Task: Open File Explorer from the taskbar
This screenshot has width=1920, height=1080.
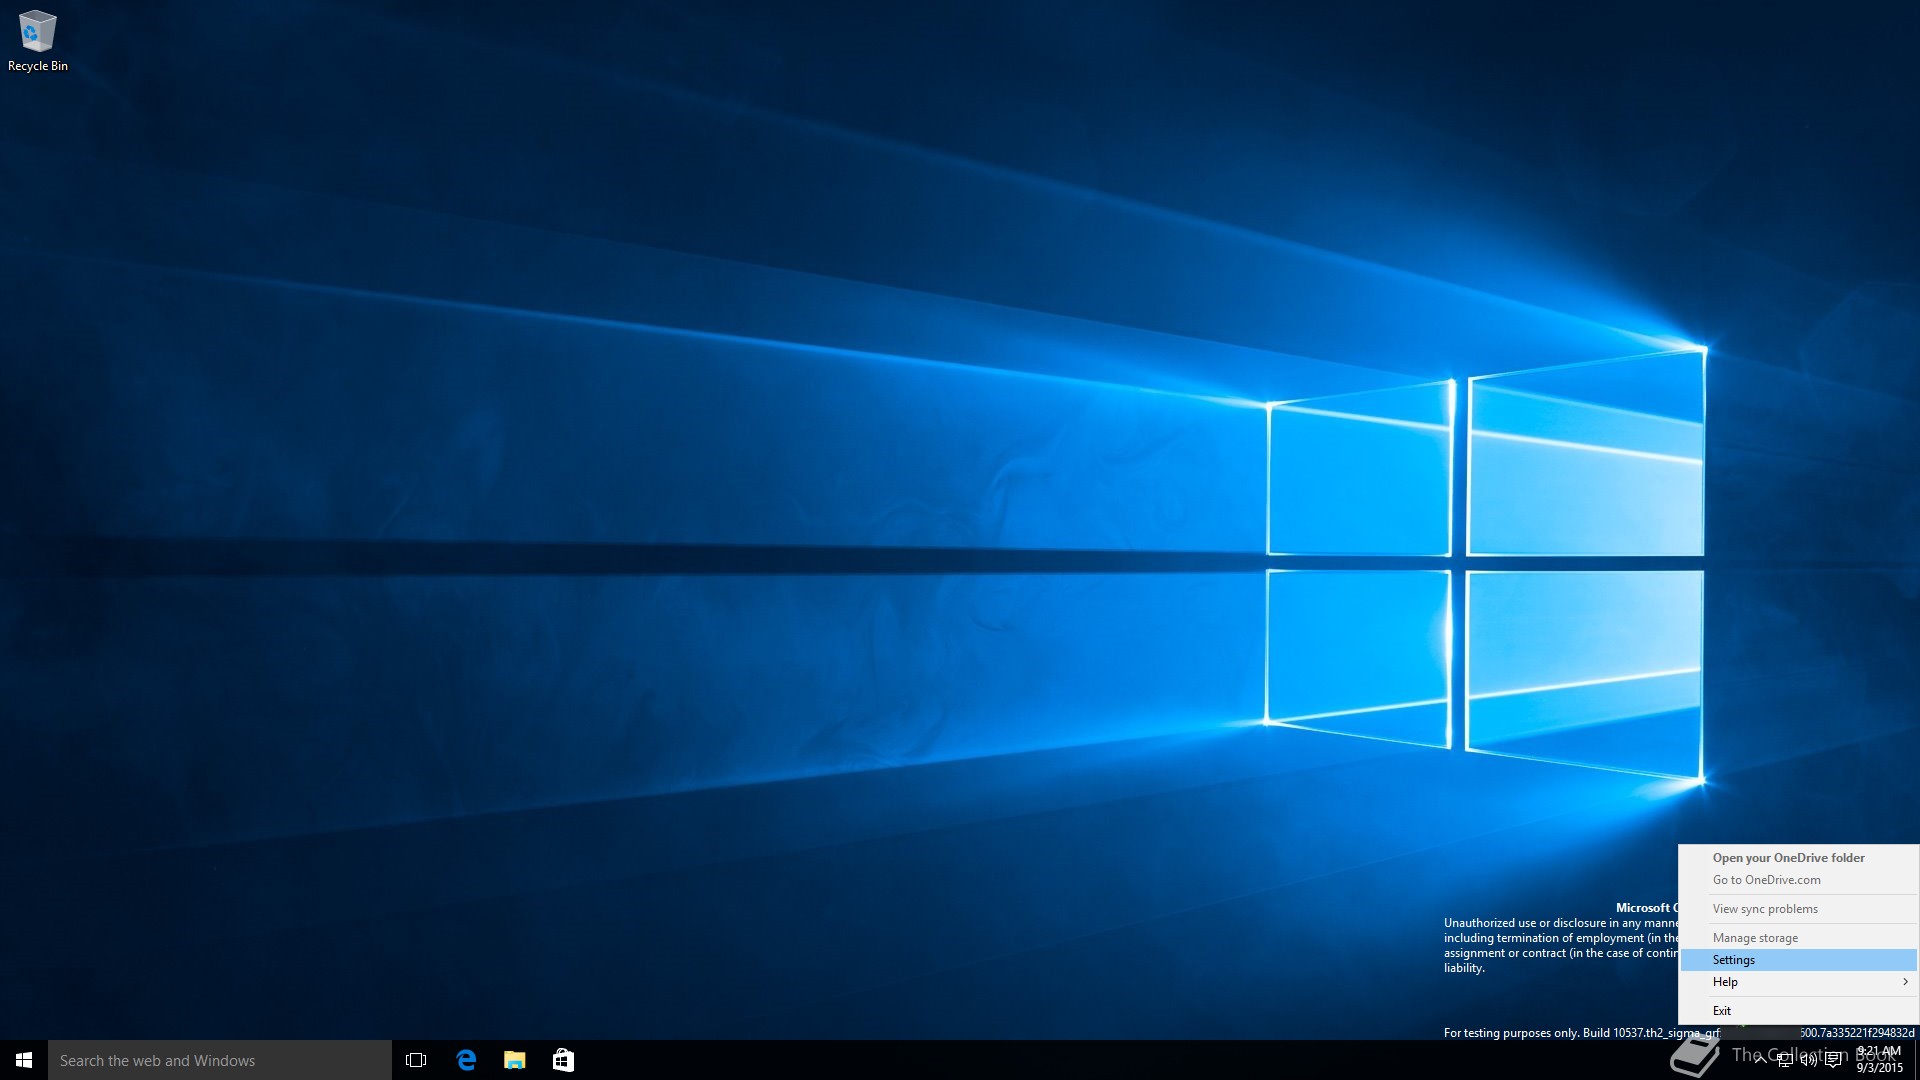Action: (515, 1060)
